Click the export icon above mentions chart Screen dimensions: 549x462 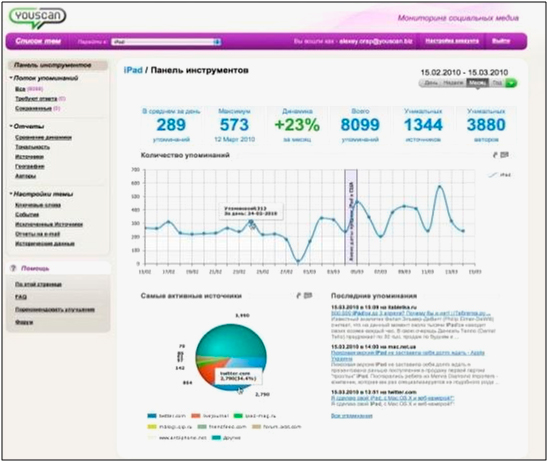[x=504, y=155]
